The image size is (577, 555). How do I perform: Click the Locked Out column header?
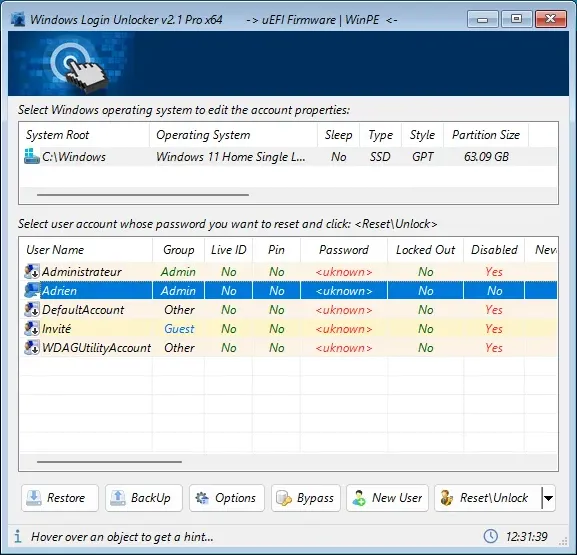coord(425,250)
